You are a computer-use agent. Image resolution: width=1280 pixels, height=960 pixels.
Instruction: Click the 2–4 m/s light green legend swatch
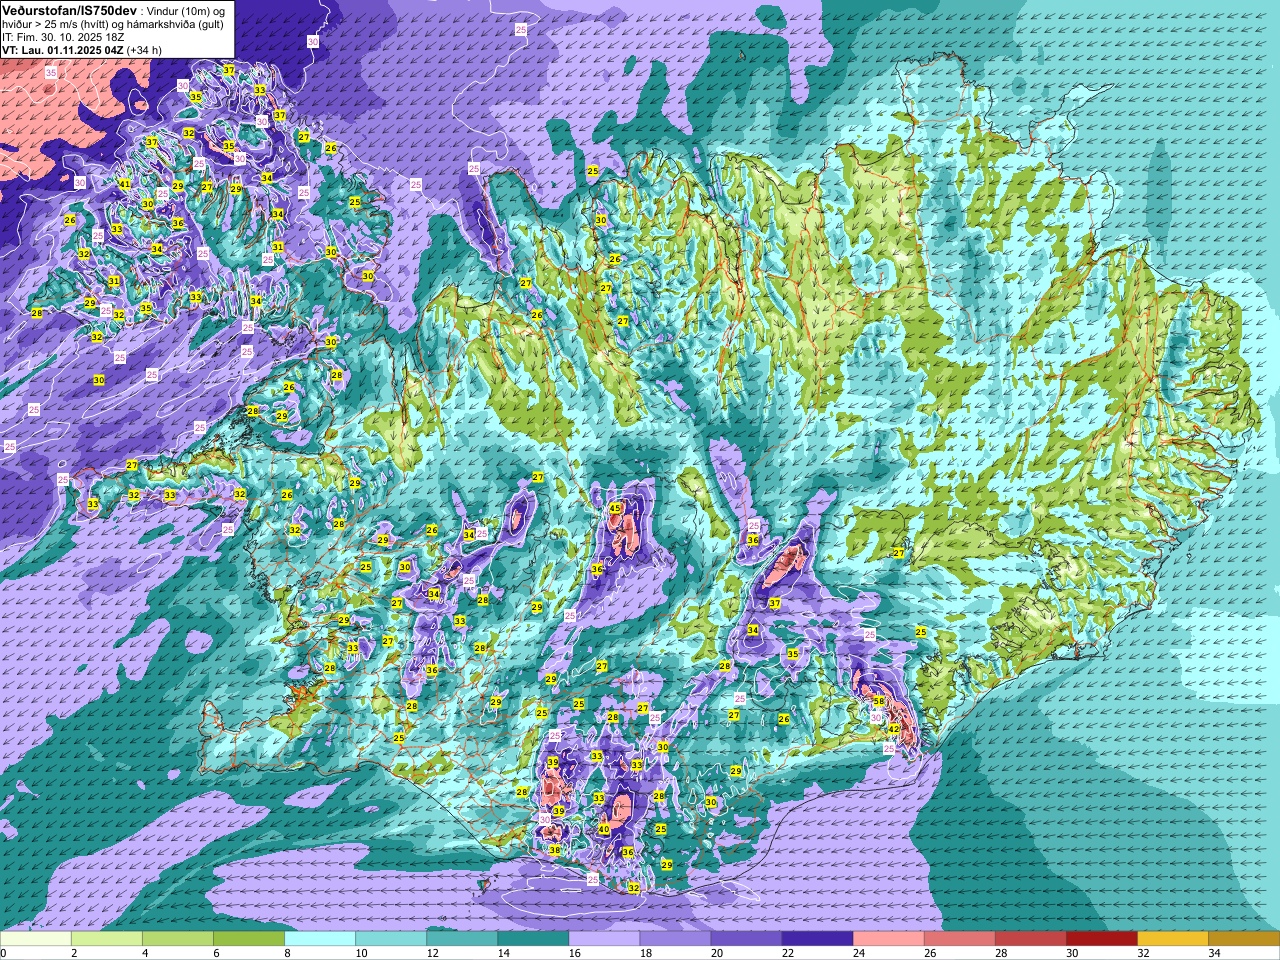107,939
